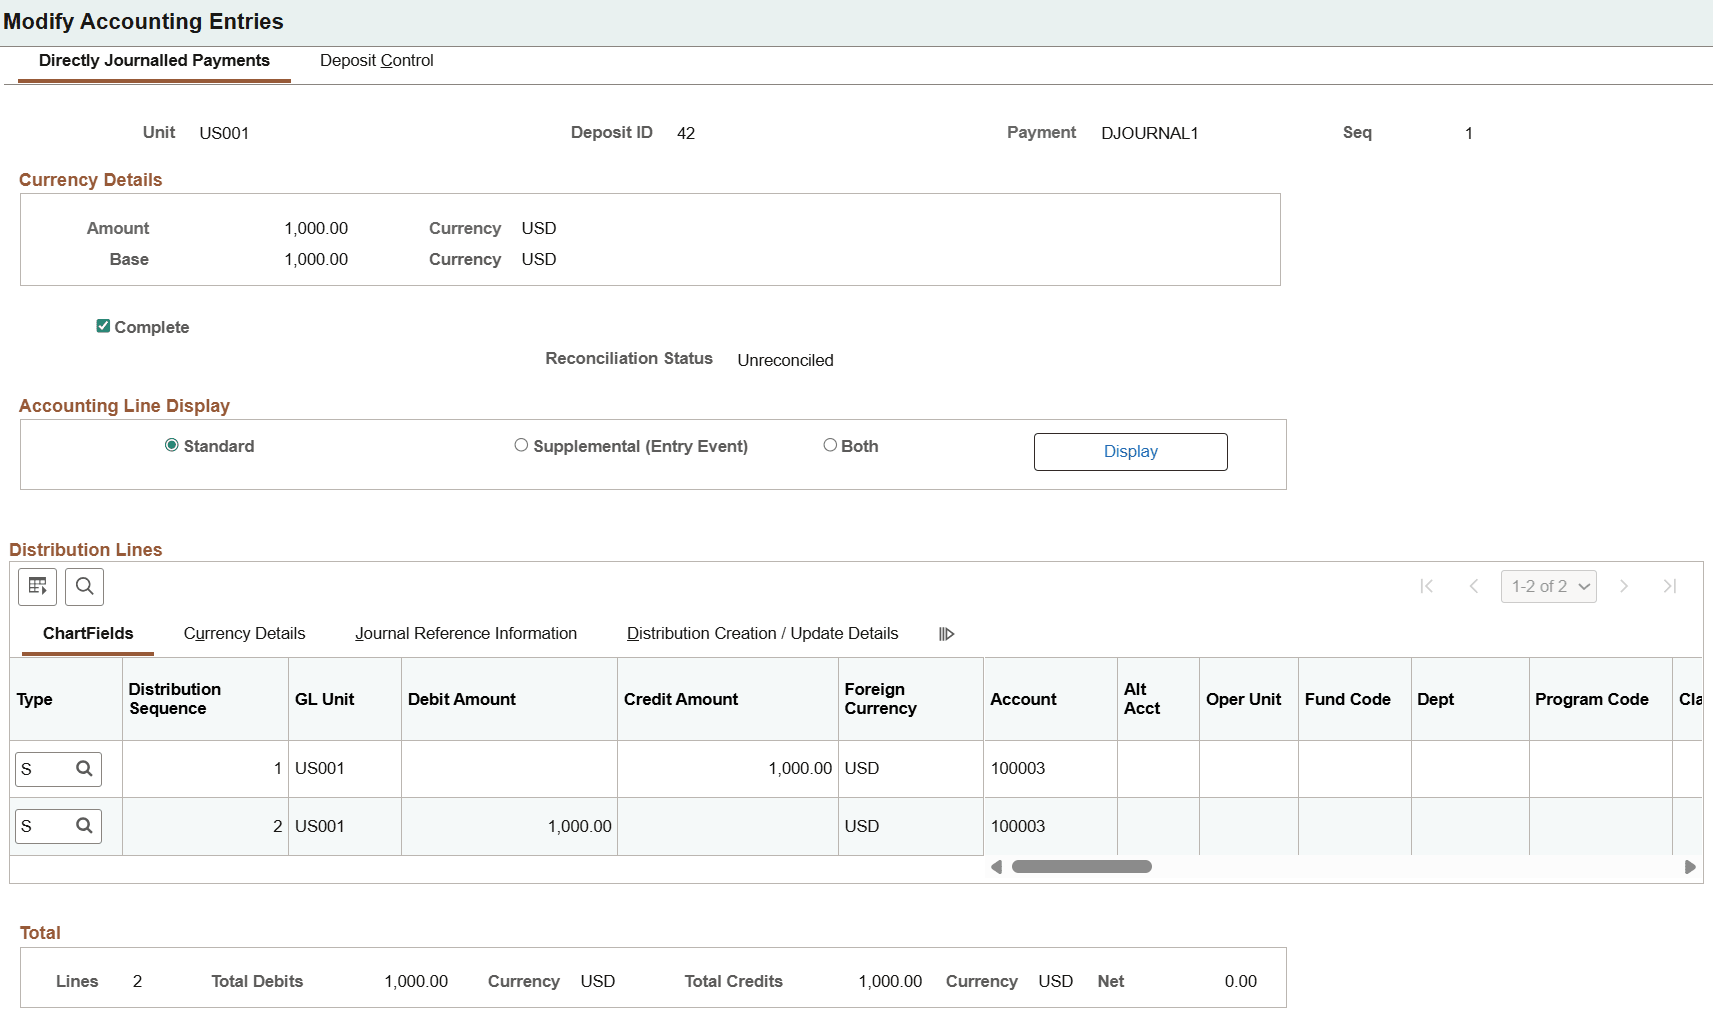Select the Both accounting line display option

click(x=830, y=445)
